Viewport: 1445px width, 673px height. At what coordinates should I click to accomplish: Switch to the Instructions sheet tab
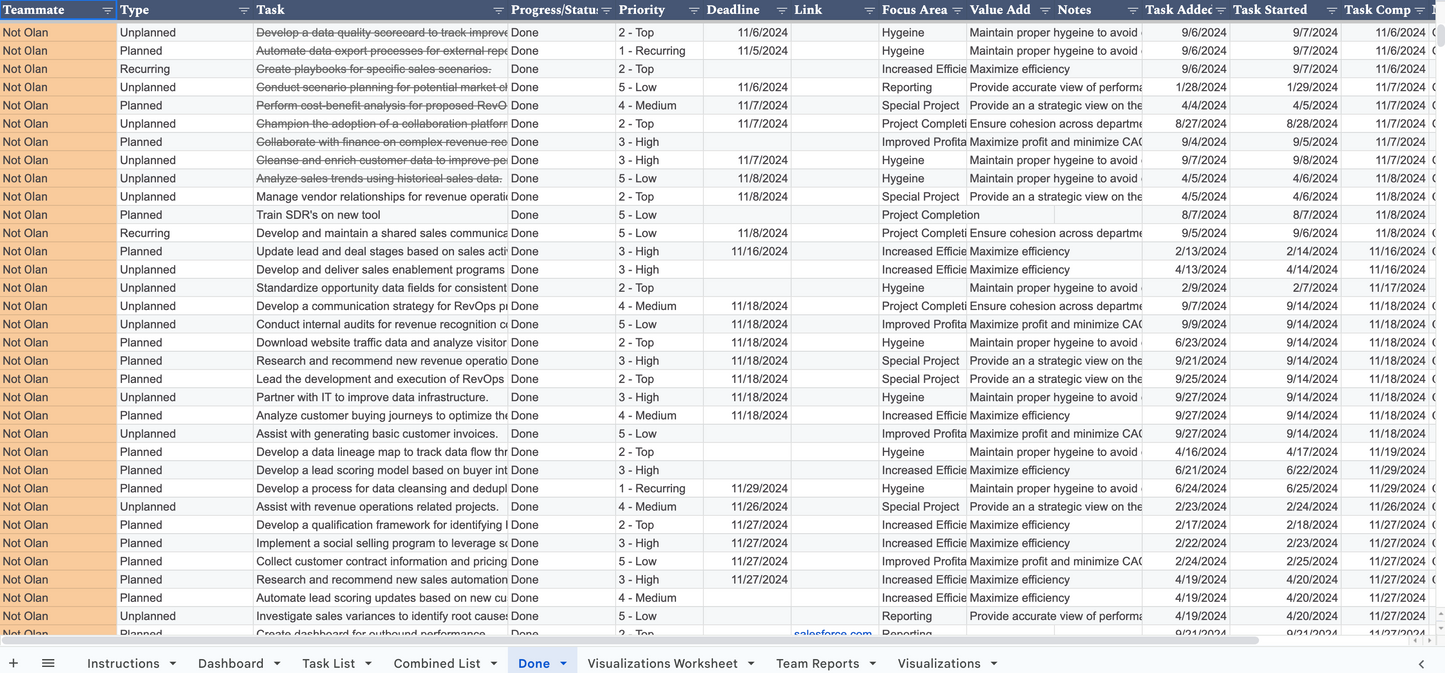click(123, 664)
